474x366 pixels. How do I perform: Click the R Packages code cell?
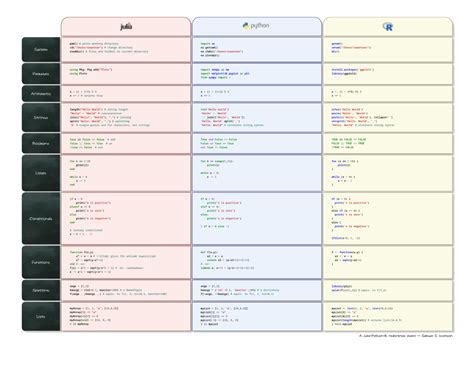click(x=388, y=73)
